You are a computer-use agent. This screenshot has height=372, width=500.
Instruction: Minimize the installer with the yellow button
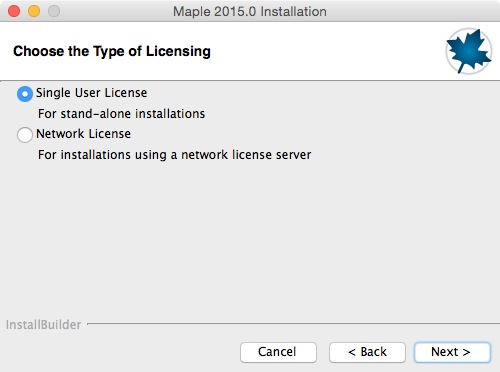(34, 11)
